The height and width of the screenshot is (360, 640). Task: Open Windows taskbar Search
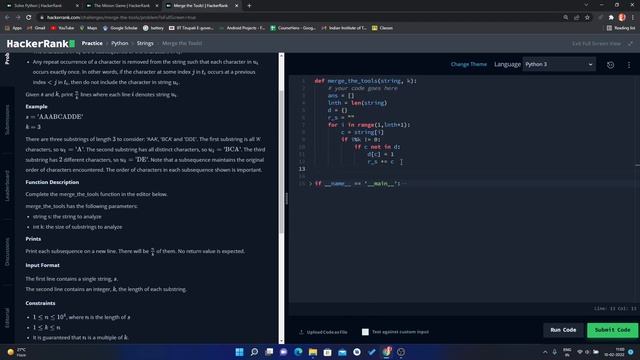coord(254,352)
